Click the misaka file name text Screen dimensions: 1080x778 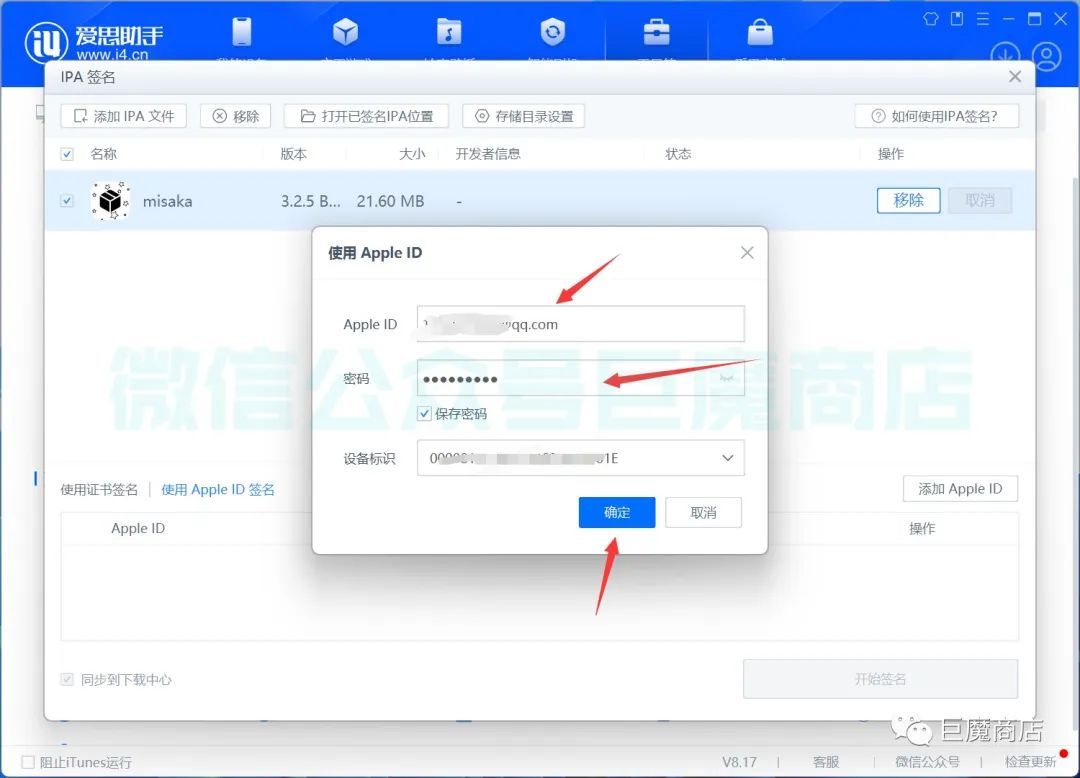(x=167, y=201)
